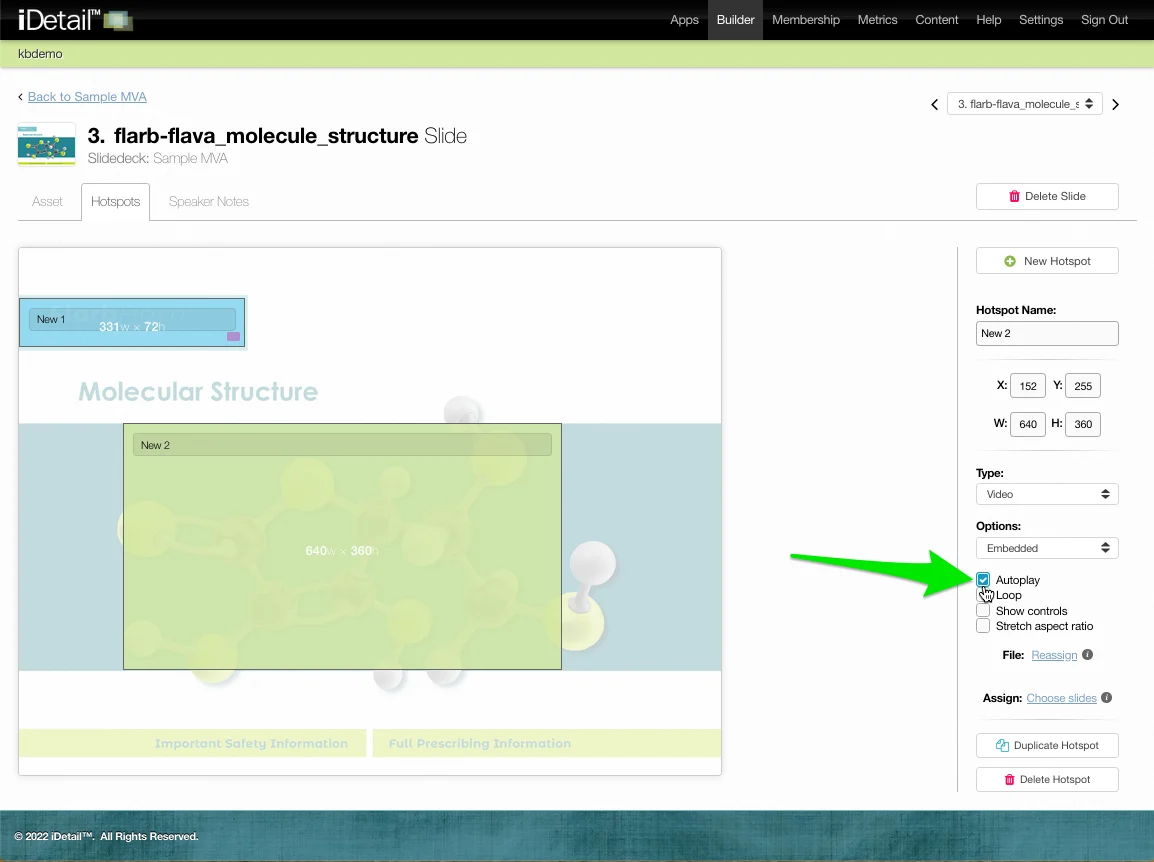Uncheck the Autoplay checkbox

click(983, 579)
